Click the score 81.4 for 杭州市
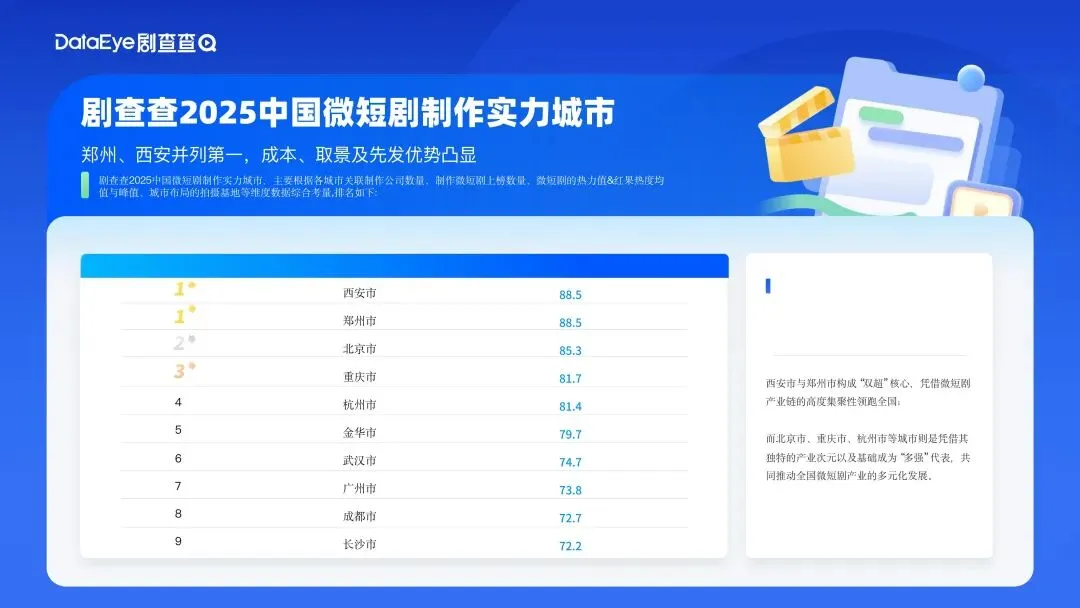The width and height of the screenshot is (1080, 608). coord(570,406)
